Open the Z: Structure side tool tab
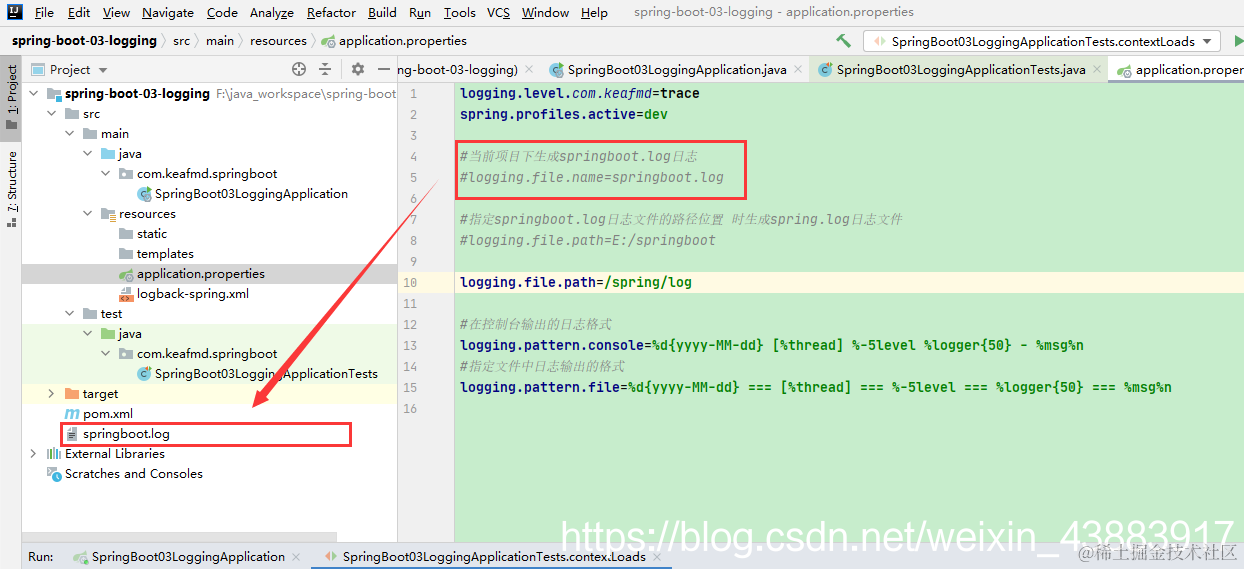 12,188
